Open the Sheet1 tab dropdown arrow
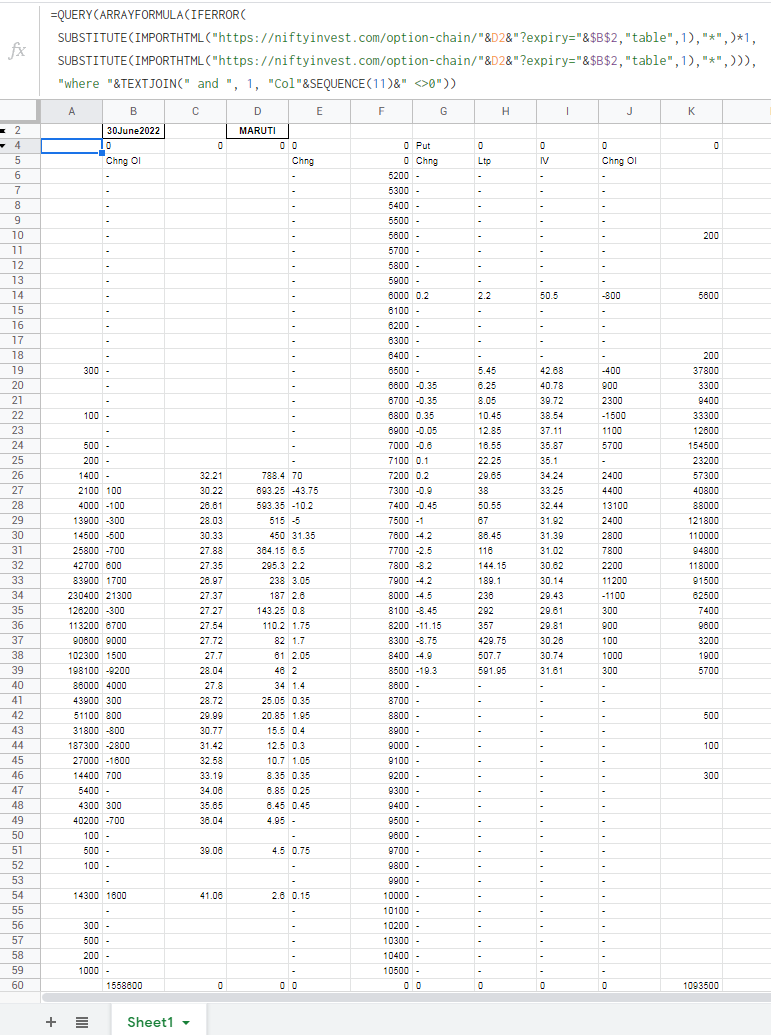771x1035 pixels. pyautogui.click(x=186, y=1022)
